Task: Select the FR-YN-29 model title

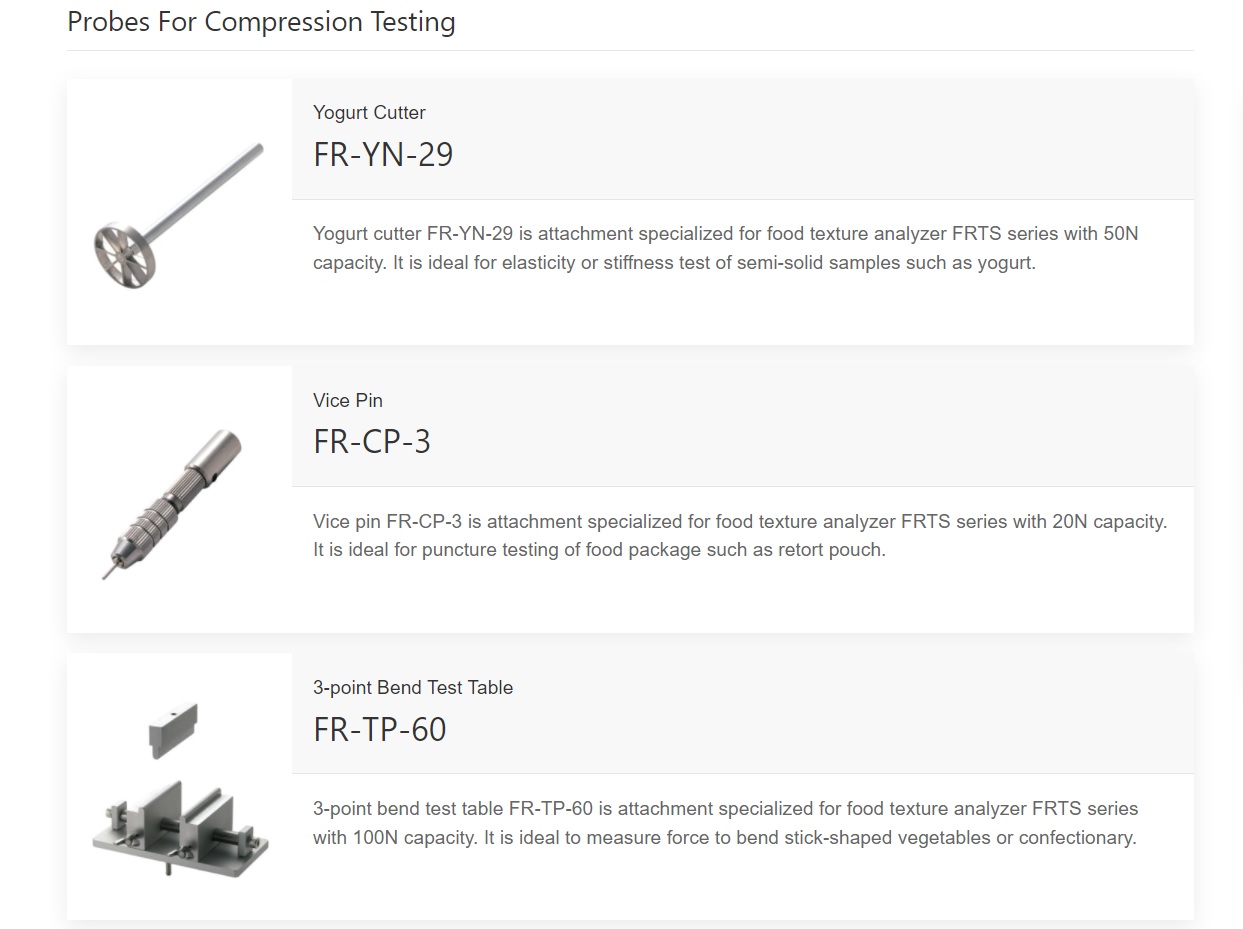Action: pos(383,155)
